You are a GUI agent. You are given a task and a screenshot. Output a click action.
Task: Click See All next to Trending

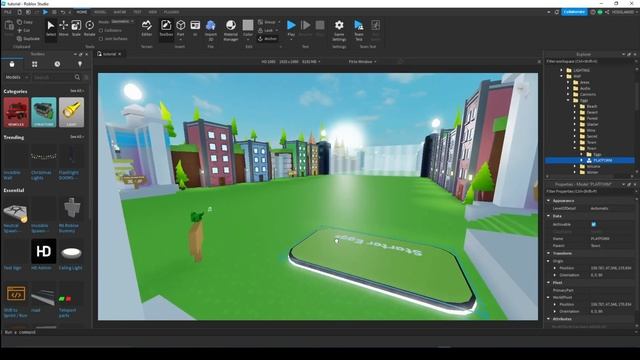[76, 137]
